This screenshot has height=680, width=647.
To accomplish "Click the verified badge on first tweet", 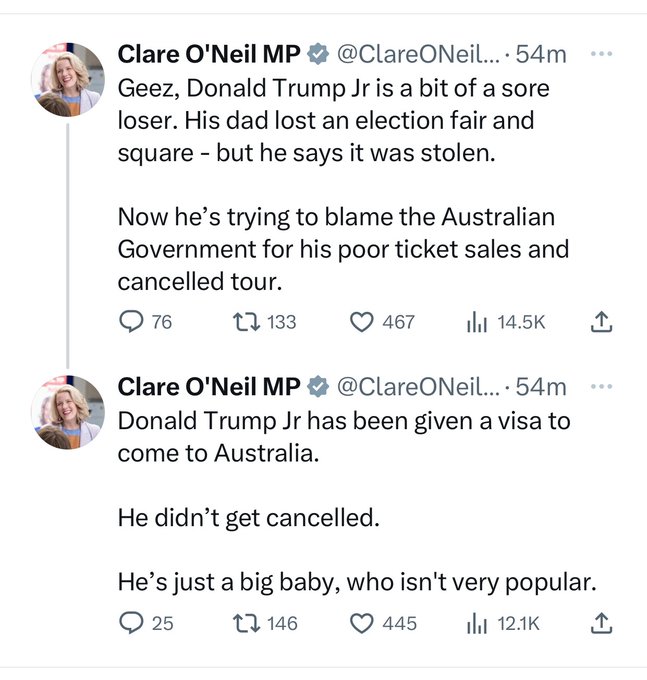I will click(x=318, y=53).
